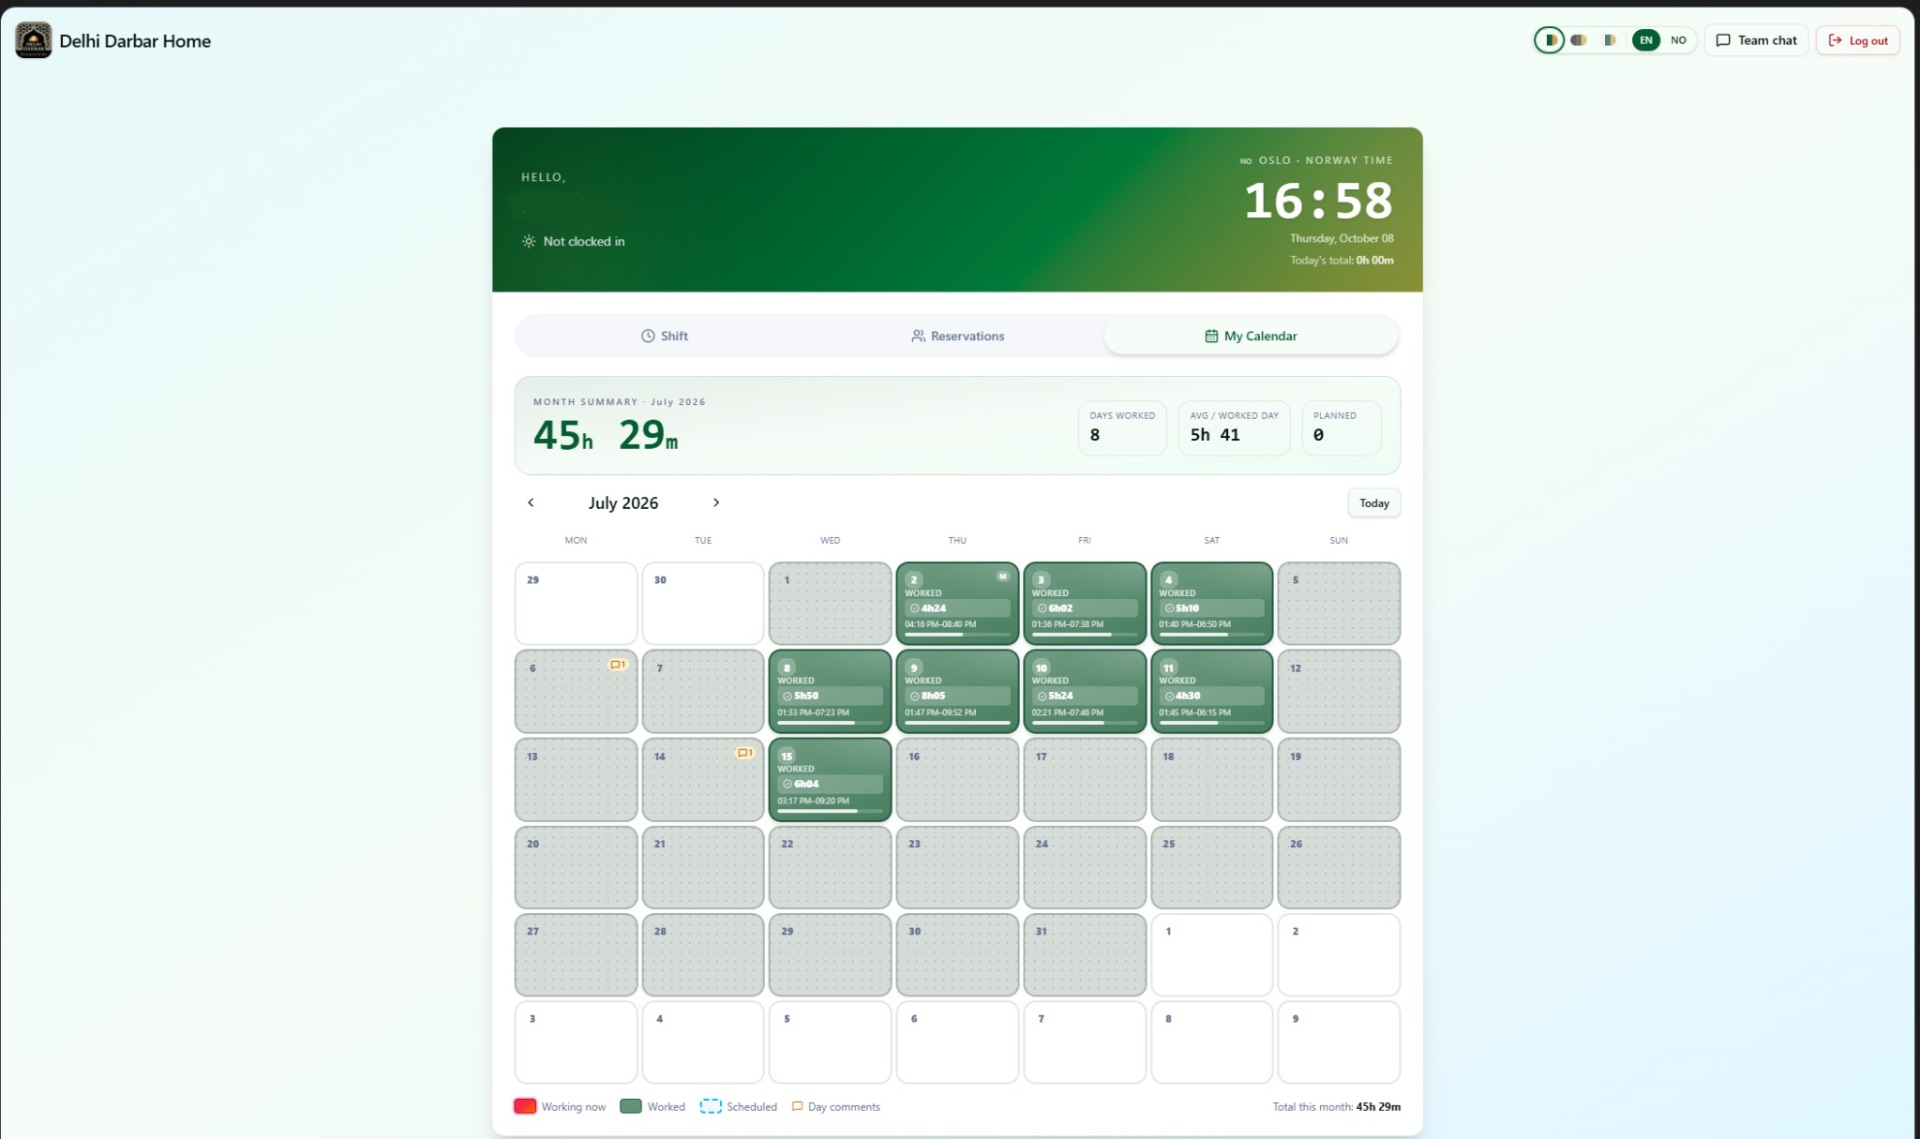1920x1139 pixels.
Task: Select the July 25 calendar cell
Action: (x=1211, y=867)
